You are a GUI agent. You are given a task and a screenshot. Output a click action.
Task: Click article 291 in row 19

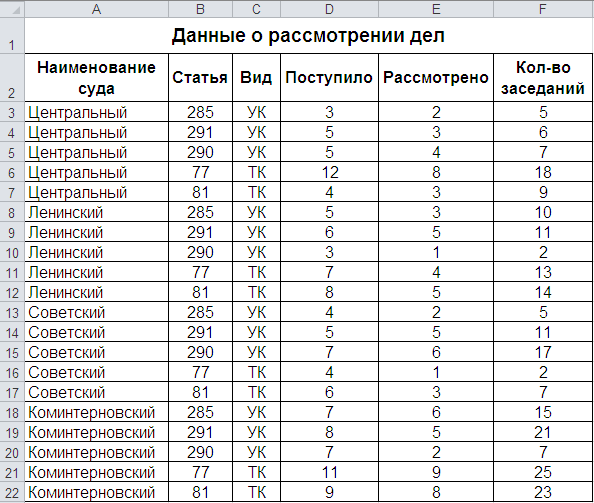(x=200, y=433)
